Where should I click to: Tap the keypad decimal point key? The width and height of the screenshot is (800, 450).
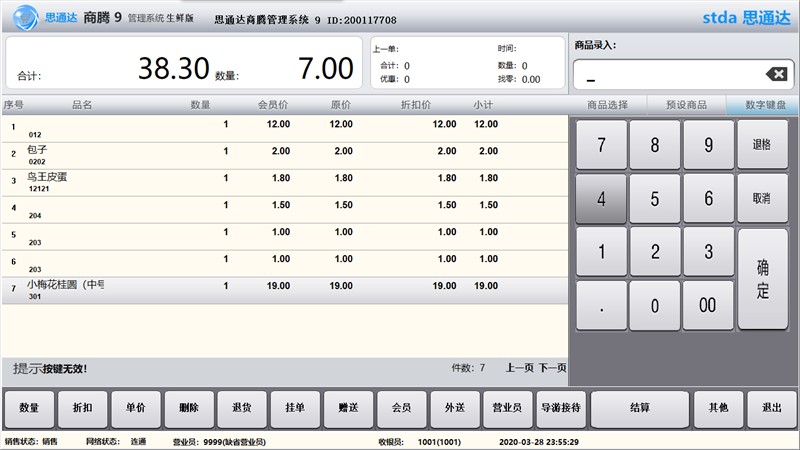click(602, 306)
